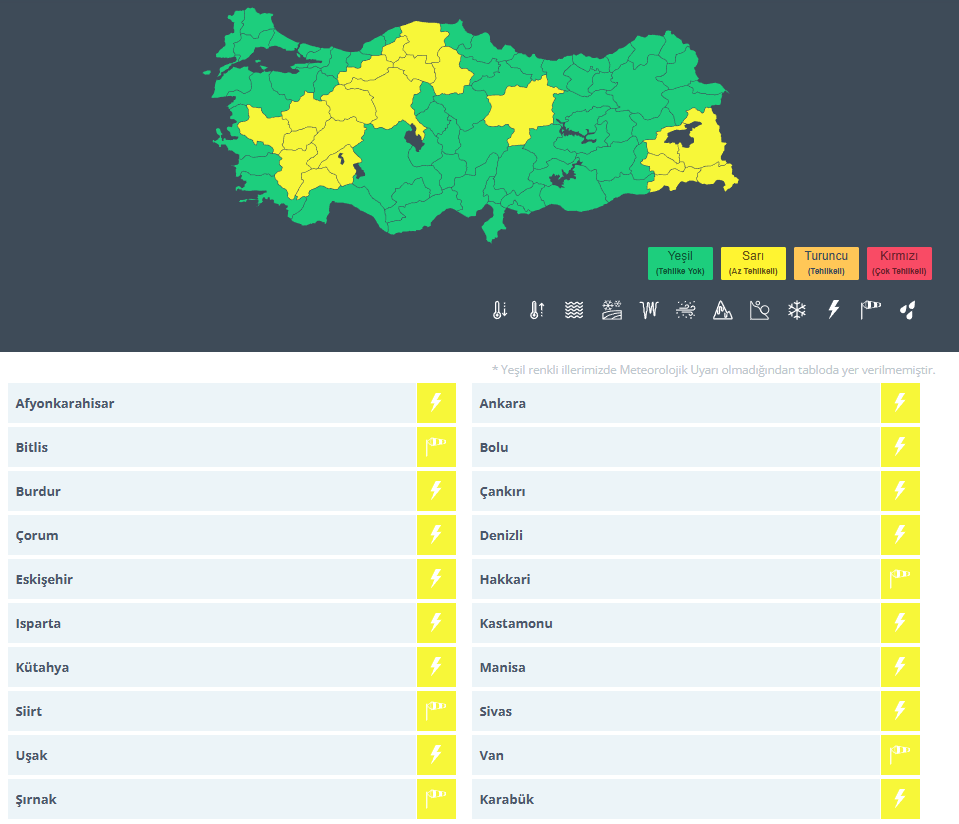Click the windsock icon in Şırnak row

tap(436, 799)
